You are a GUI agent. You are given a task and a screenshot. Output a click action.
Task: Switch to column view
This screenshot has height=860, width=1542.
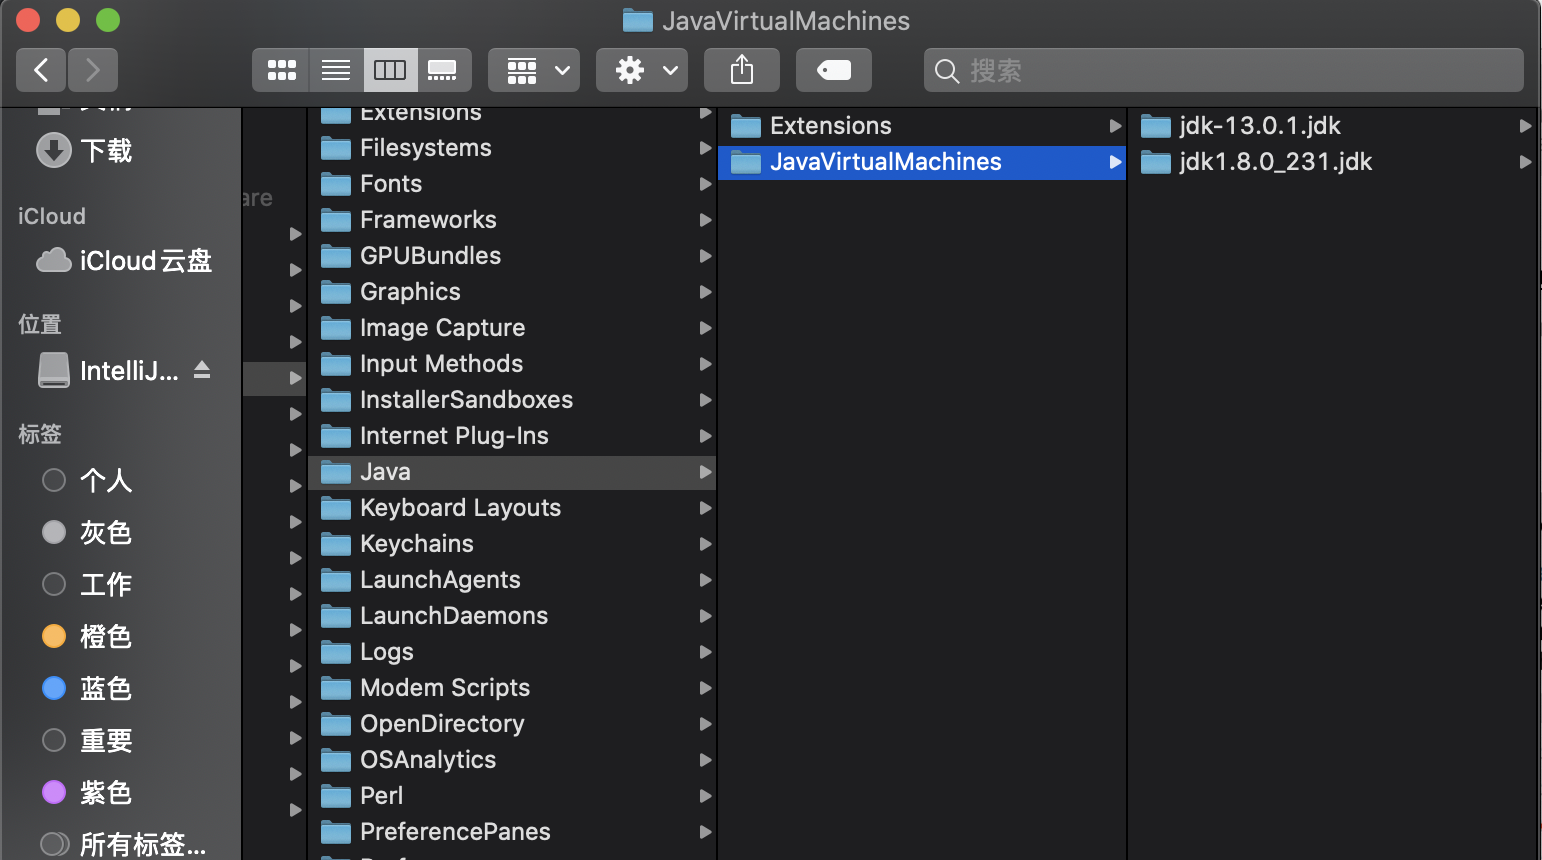[390, 70]
